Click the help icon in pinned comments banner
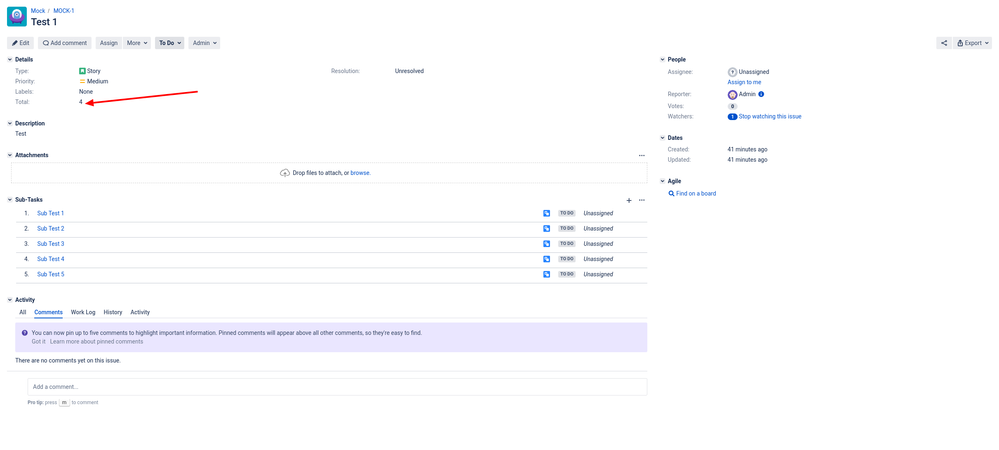This screenshot has width=999, height=450. point(24,333)
